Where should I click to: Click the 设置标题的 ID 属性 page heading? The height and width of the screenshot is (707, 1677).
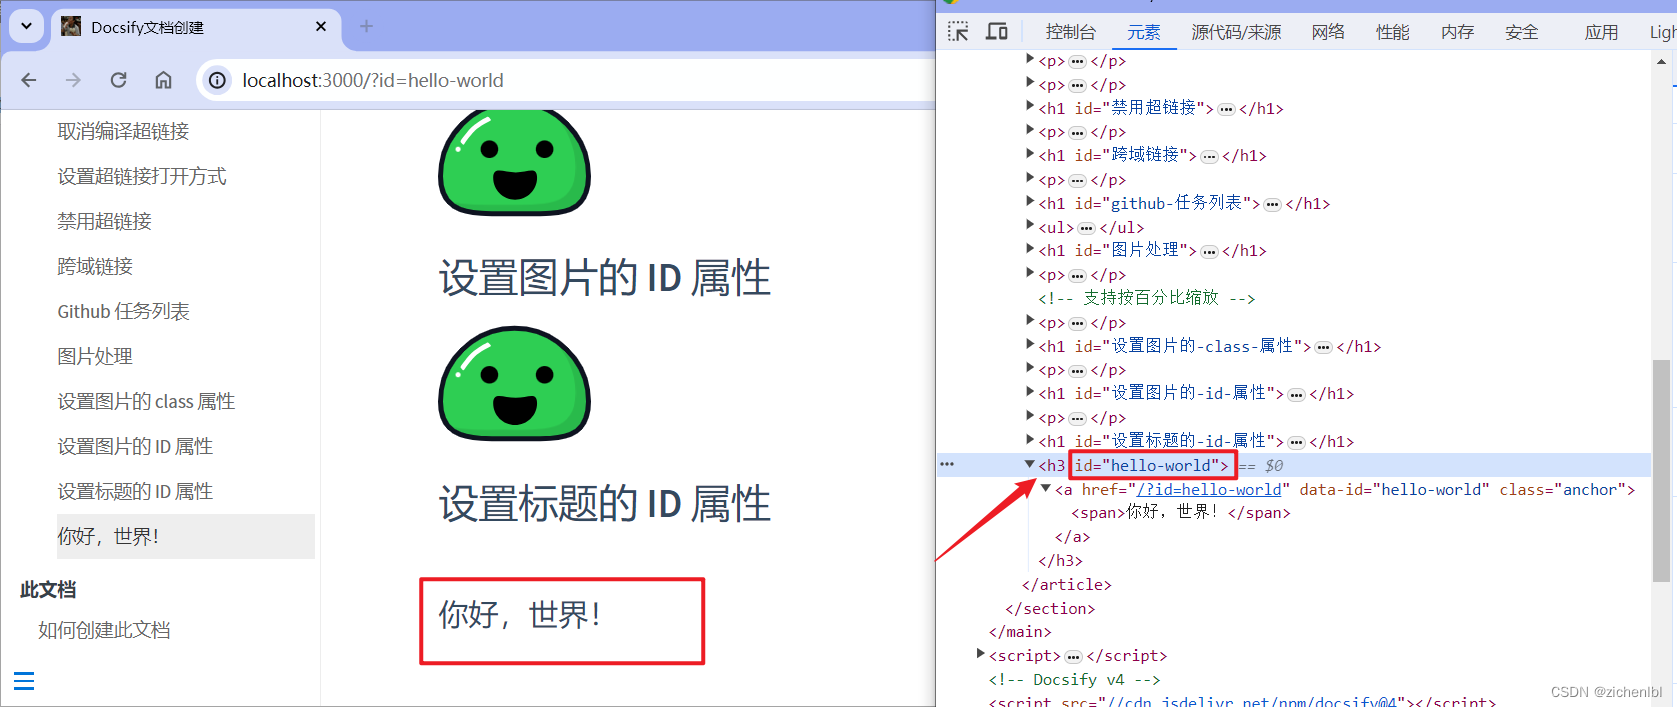click(x=605, y=503)
